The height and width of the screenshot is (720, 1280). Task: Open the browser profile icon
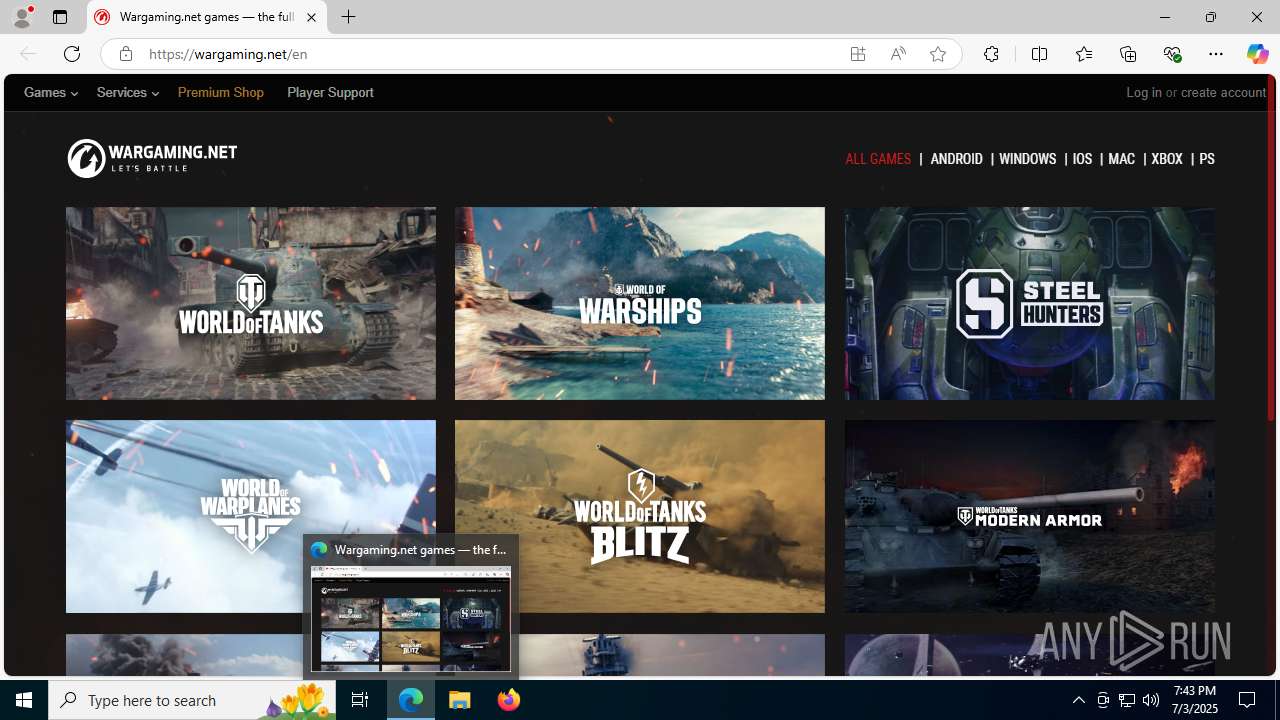click(x=22, y=17)
